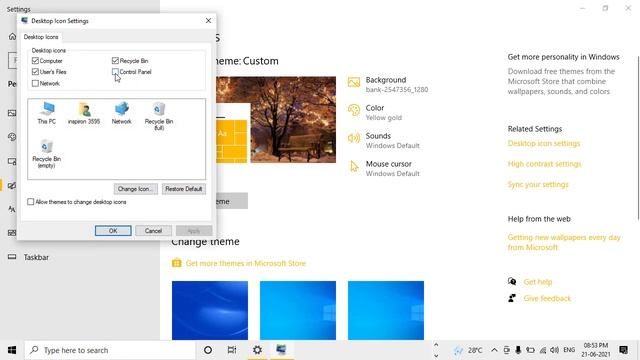This screenshot has width=640, height=360.
Task: Click the Sounds speaker icon
Action: point(354,138)
